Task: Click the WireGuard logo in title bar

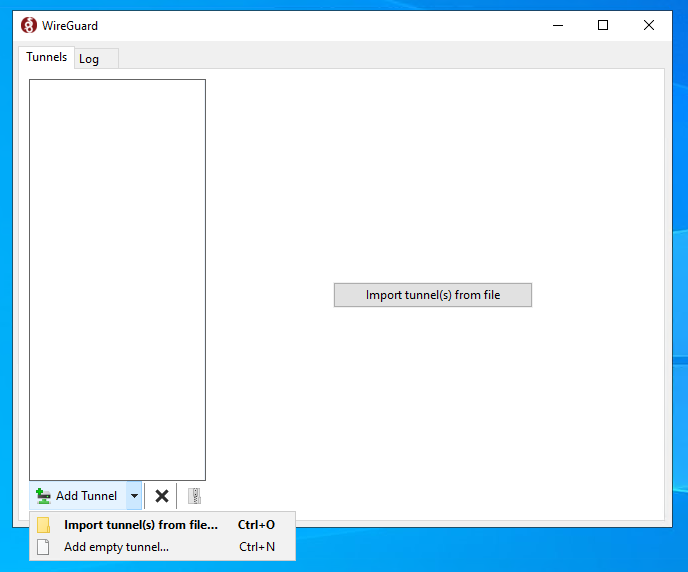Action: tap(29, 25)
